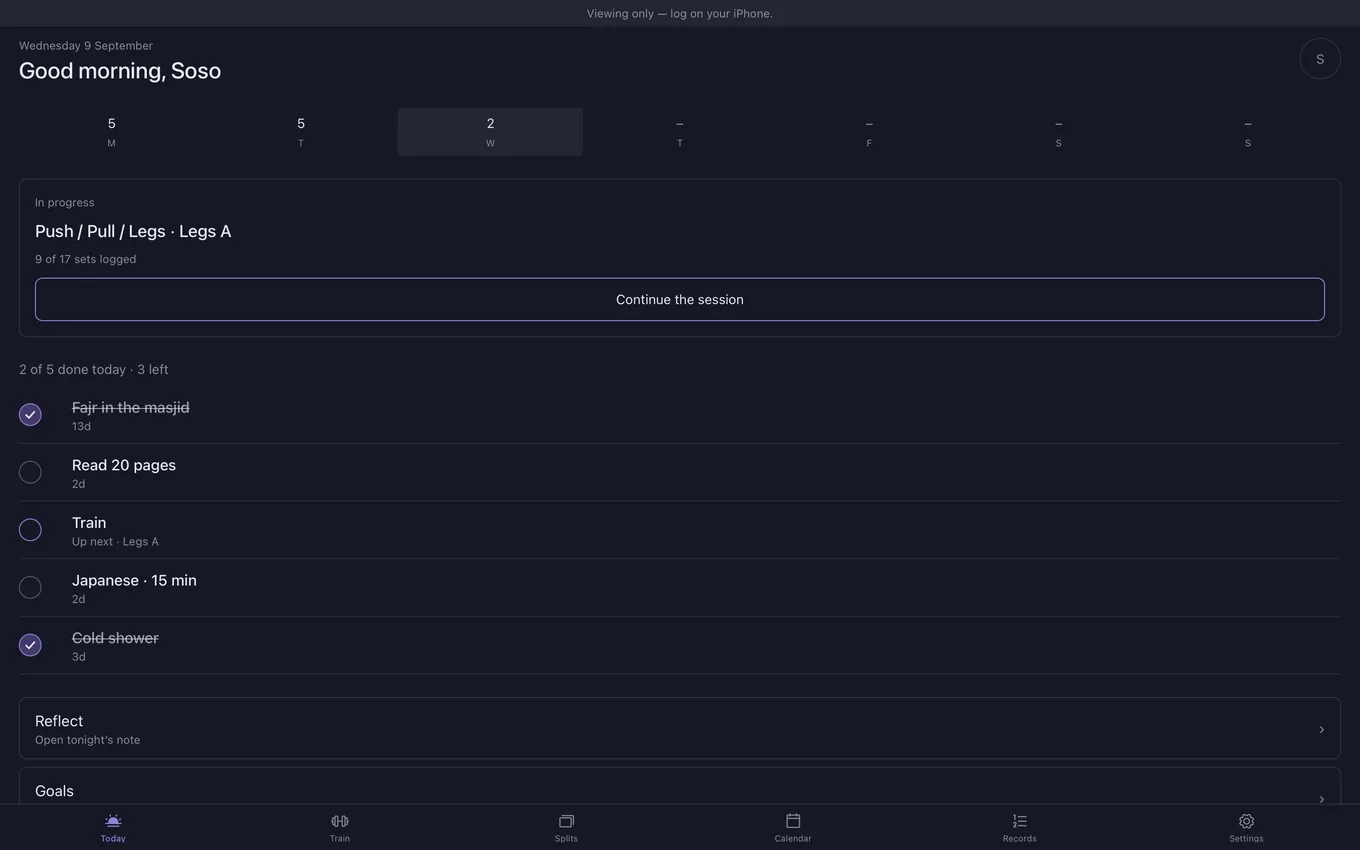Image resolution: width=1360 pixels, height=850 pixels.
Task: Open the Calendar icon in bottom bar
Action: click(x=793, y=821)
